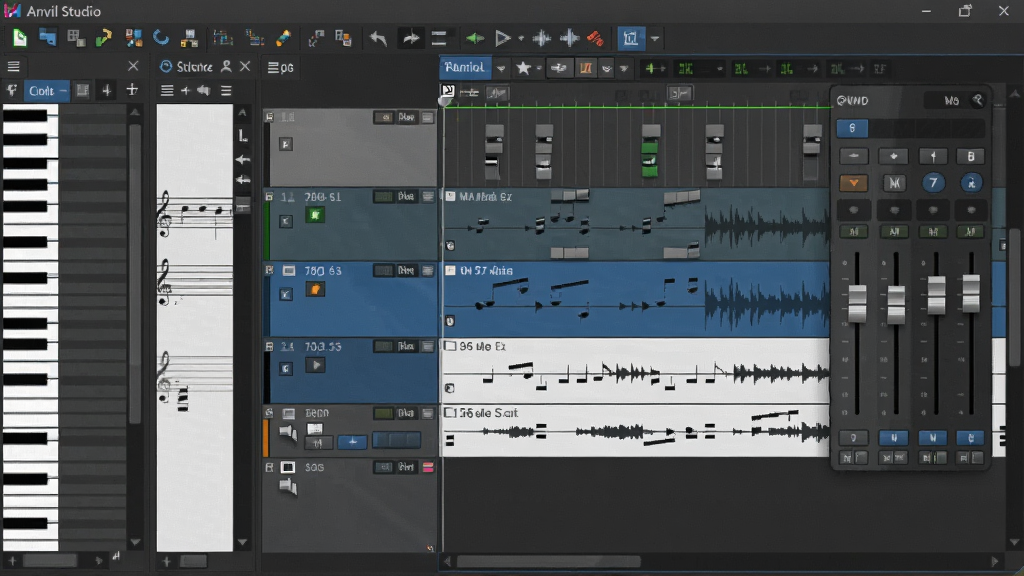
Task: Expand the Coit dropdown in the piano panel
Action: click(46, 91)
